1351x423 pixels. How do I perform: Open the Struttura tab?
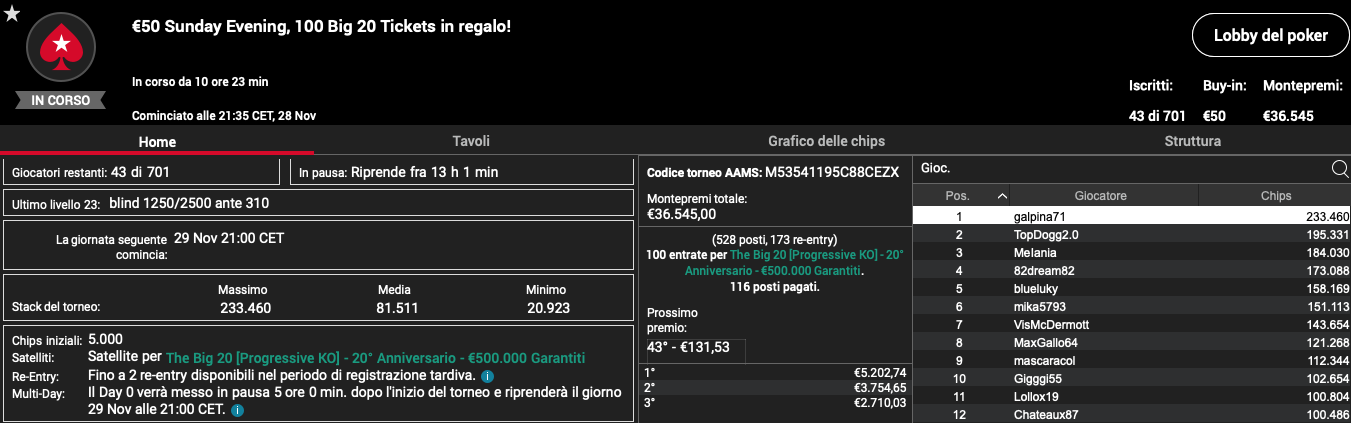[x=1192, y=141]
